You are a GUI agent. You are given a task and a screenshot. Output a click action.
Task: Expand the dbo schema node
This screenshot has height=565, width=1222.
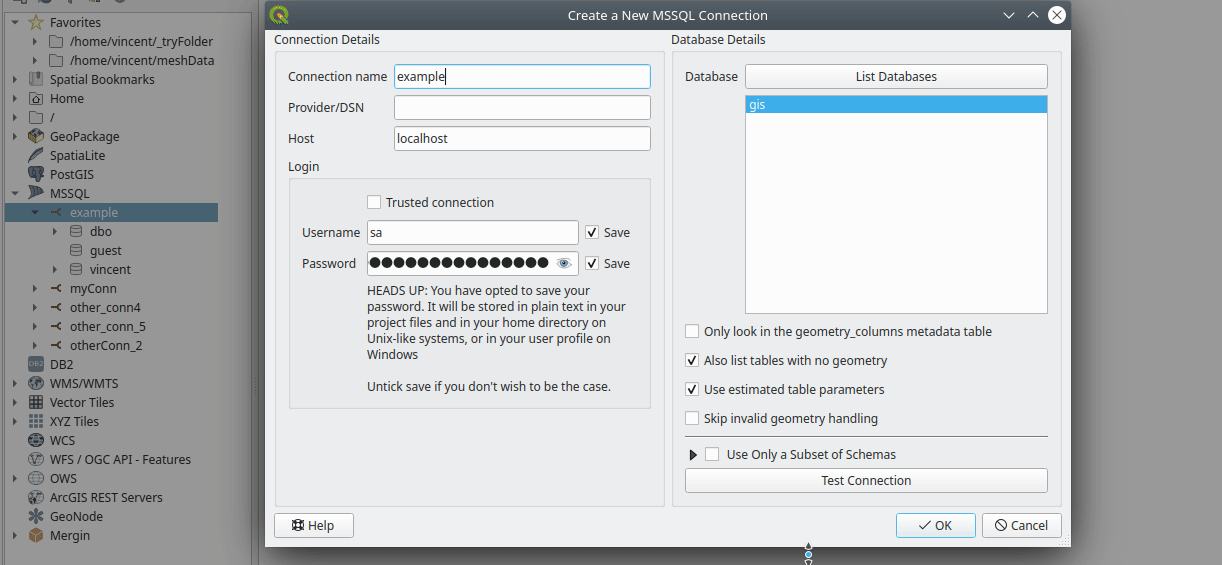pos(56,231)
